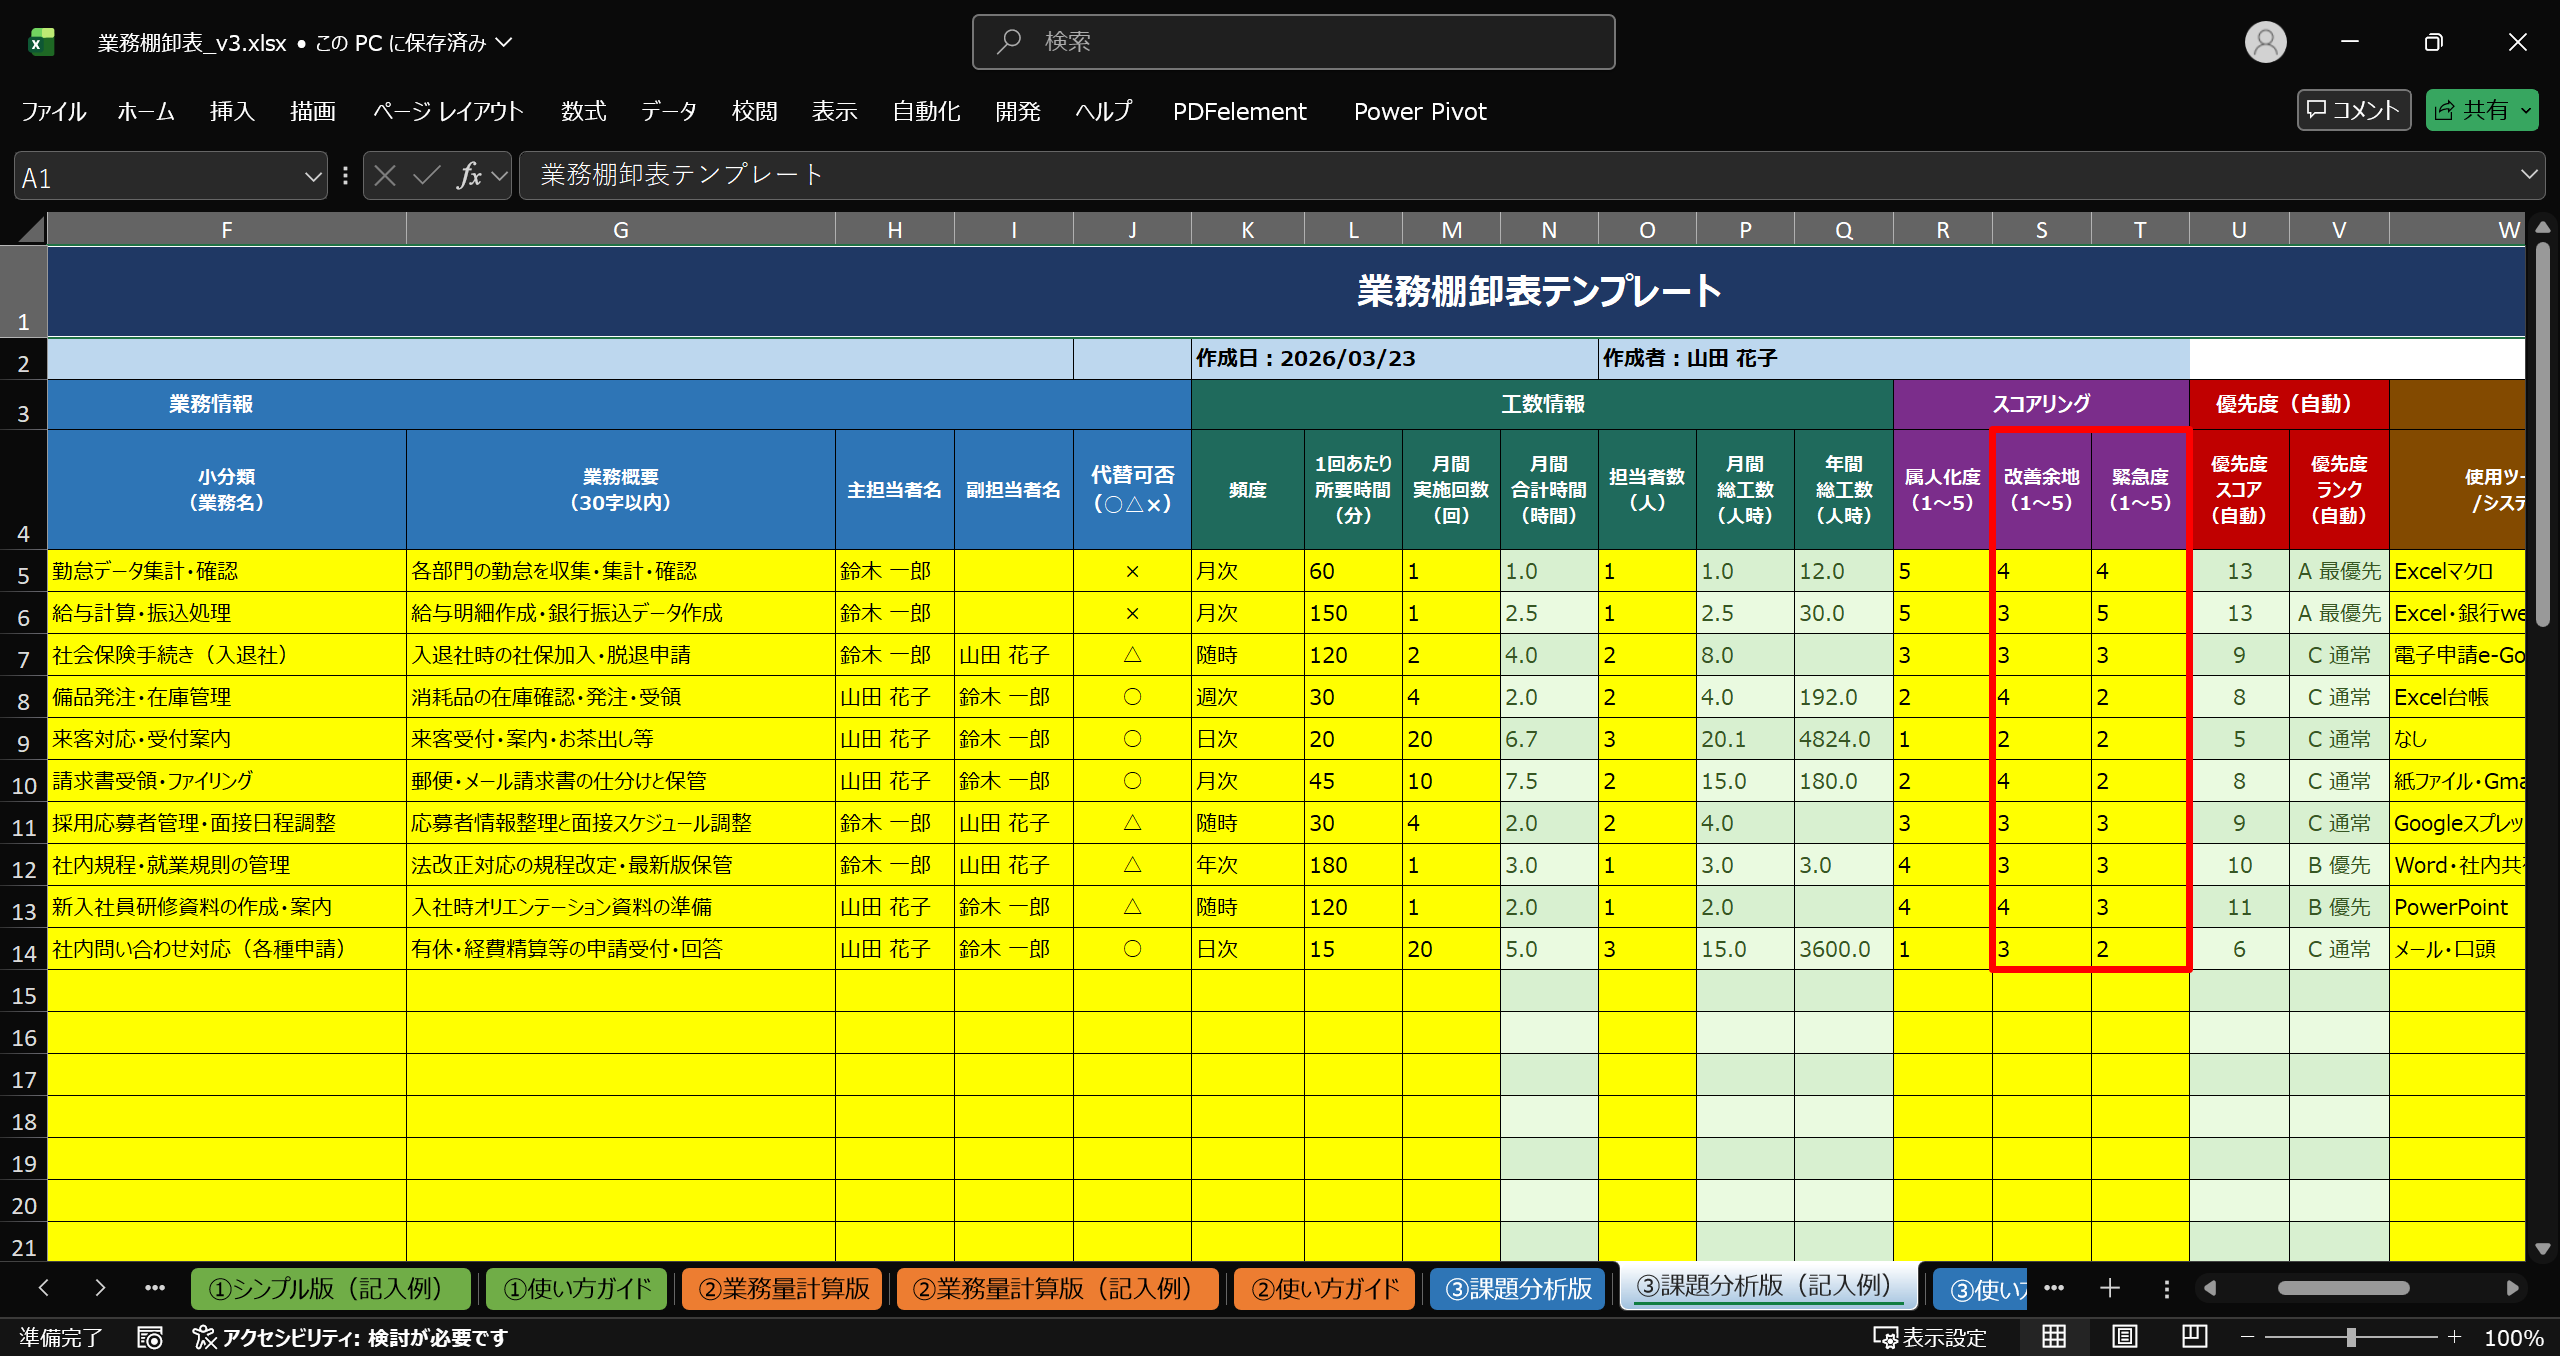Click the コメント button

pos(2353,110)
